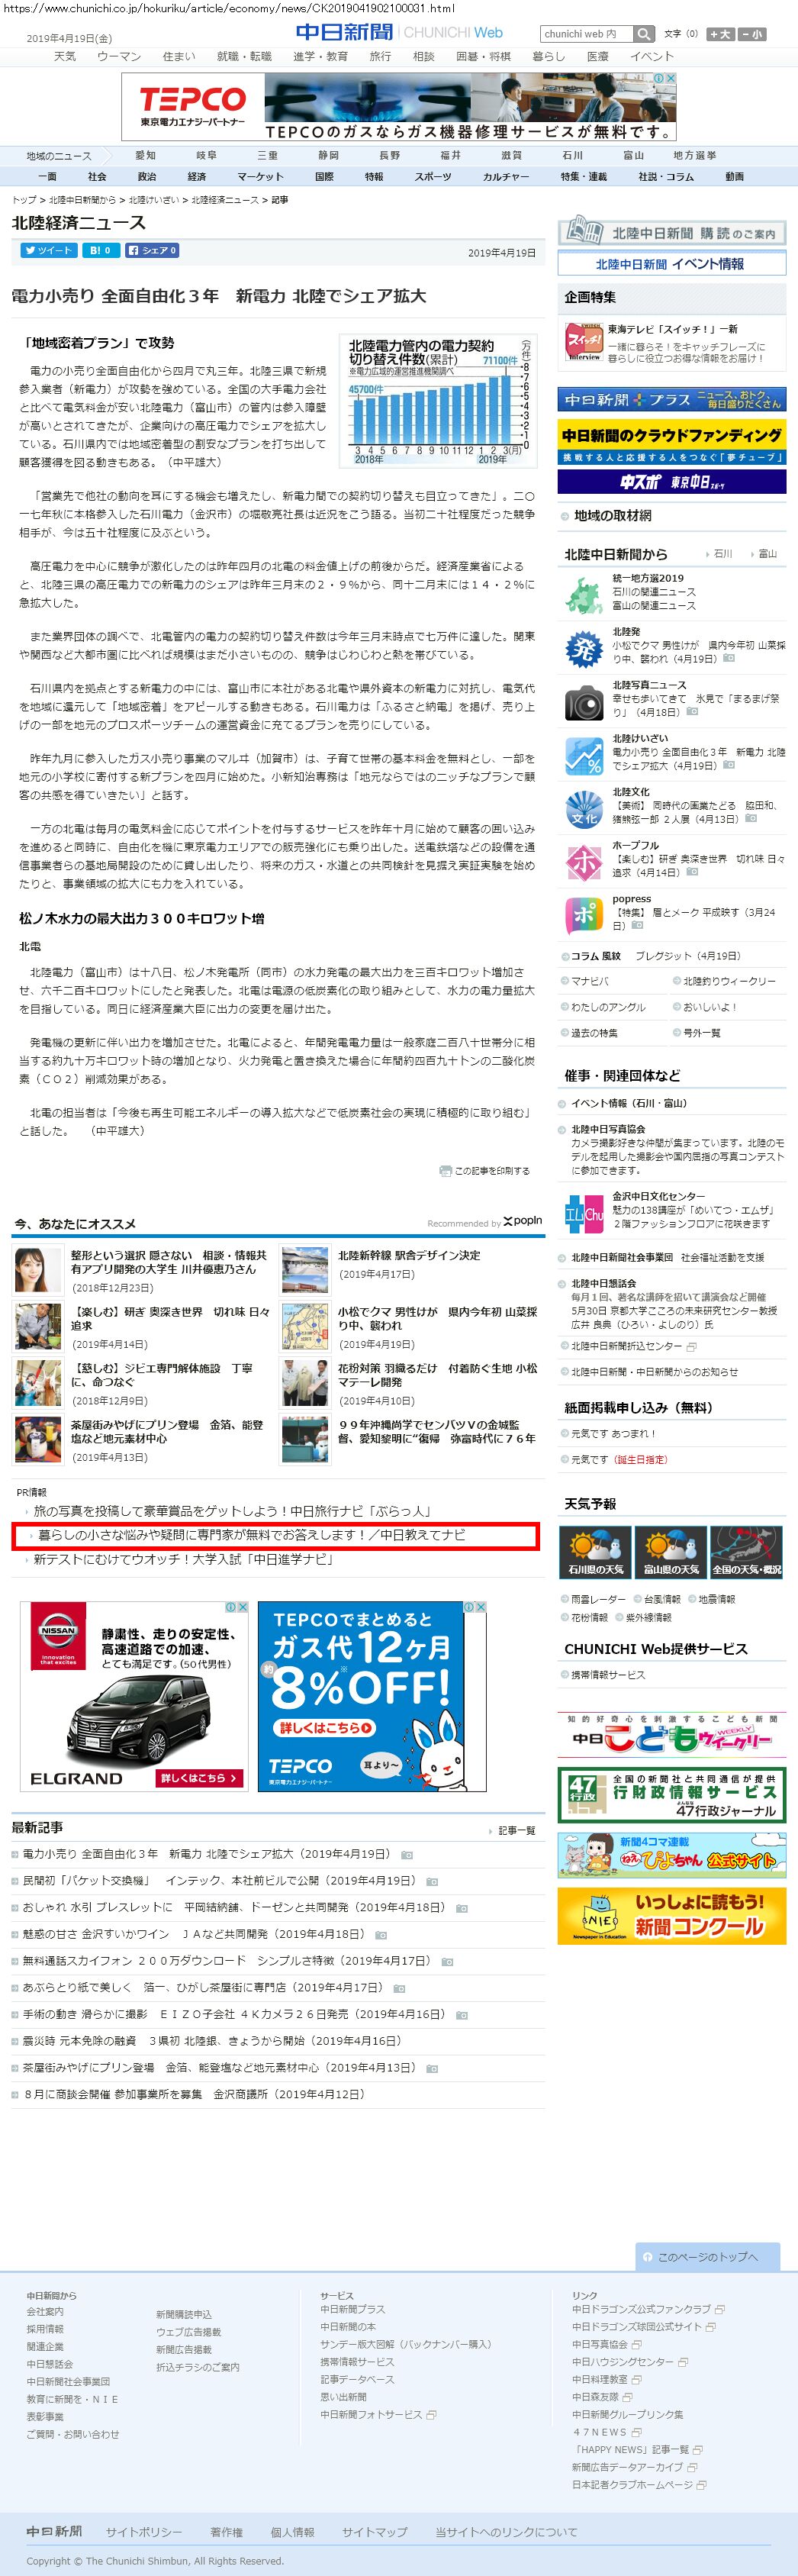Open 中日新聞のクラウドファンディング banner
Viewport: 798px width, 2576px height.
(x=672, y=441)
